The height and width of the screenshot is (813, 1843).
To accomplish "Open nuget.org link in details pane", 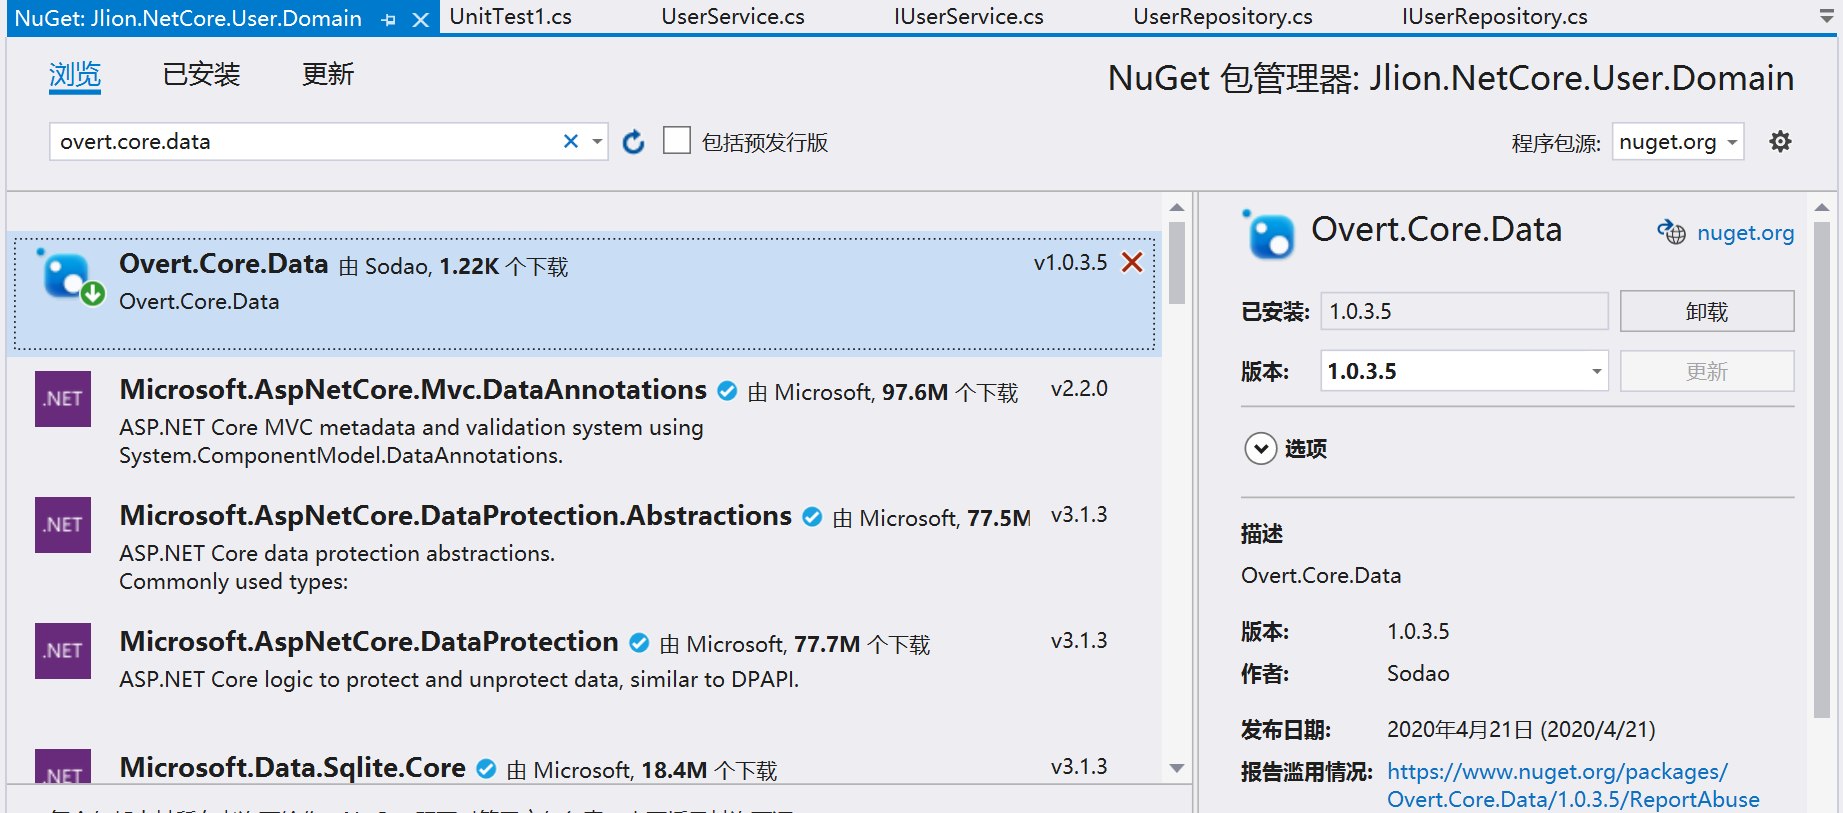I will coord(1745,233).
